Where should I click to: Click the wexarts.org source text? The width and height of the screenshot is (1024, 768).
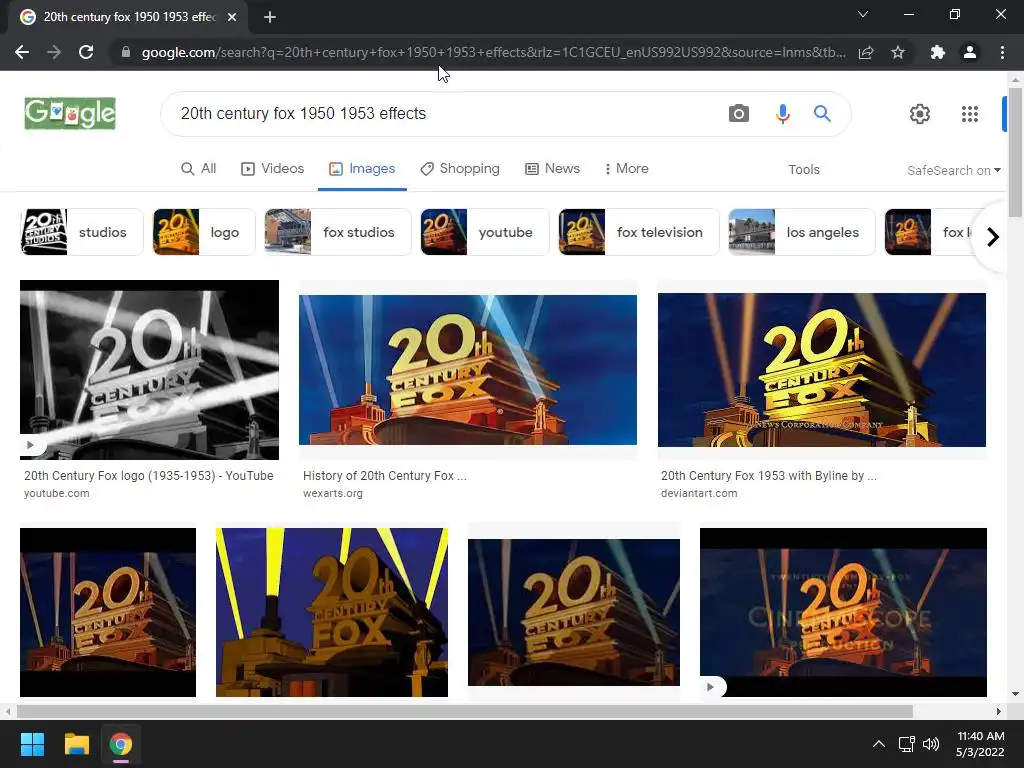(x=332, y=493)
